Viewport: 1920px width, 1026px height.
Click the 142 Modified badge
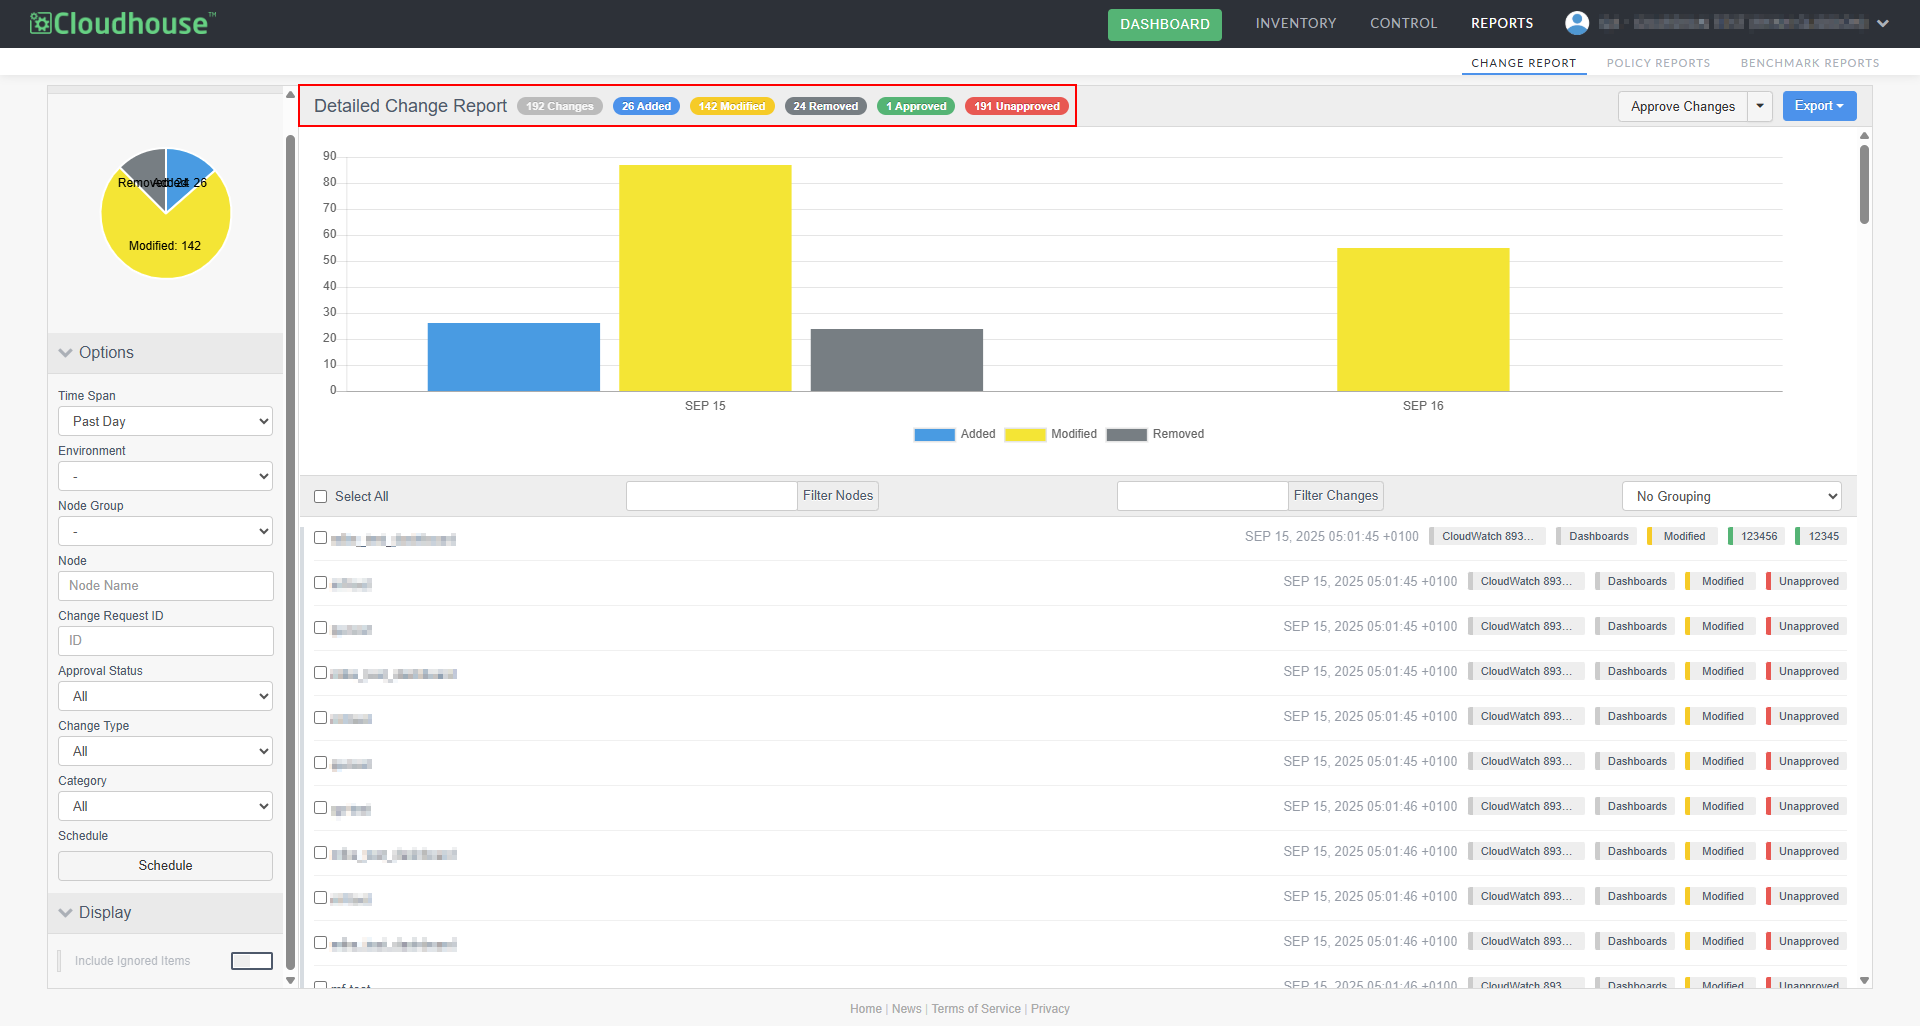(x=732, y=106)
